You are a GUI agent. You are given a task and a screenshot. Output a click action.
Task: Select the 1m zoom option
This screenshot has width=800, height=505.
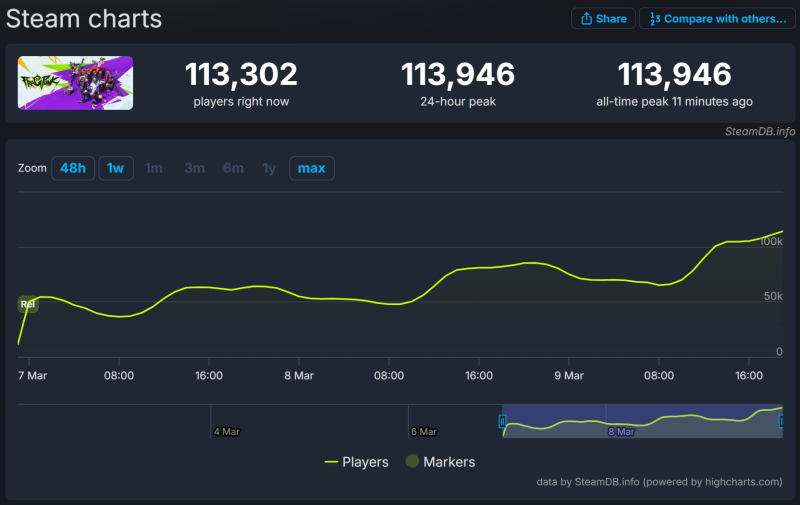tap(154, 168)
